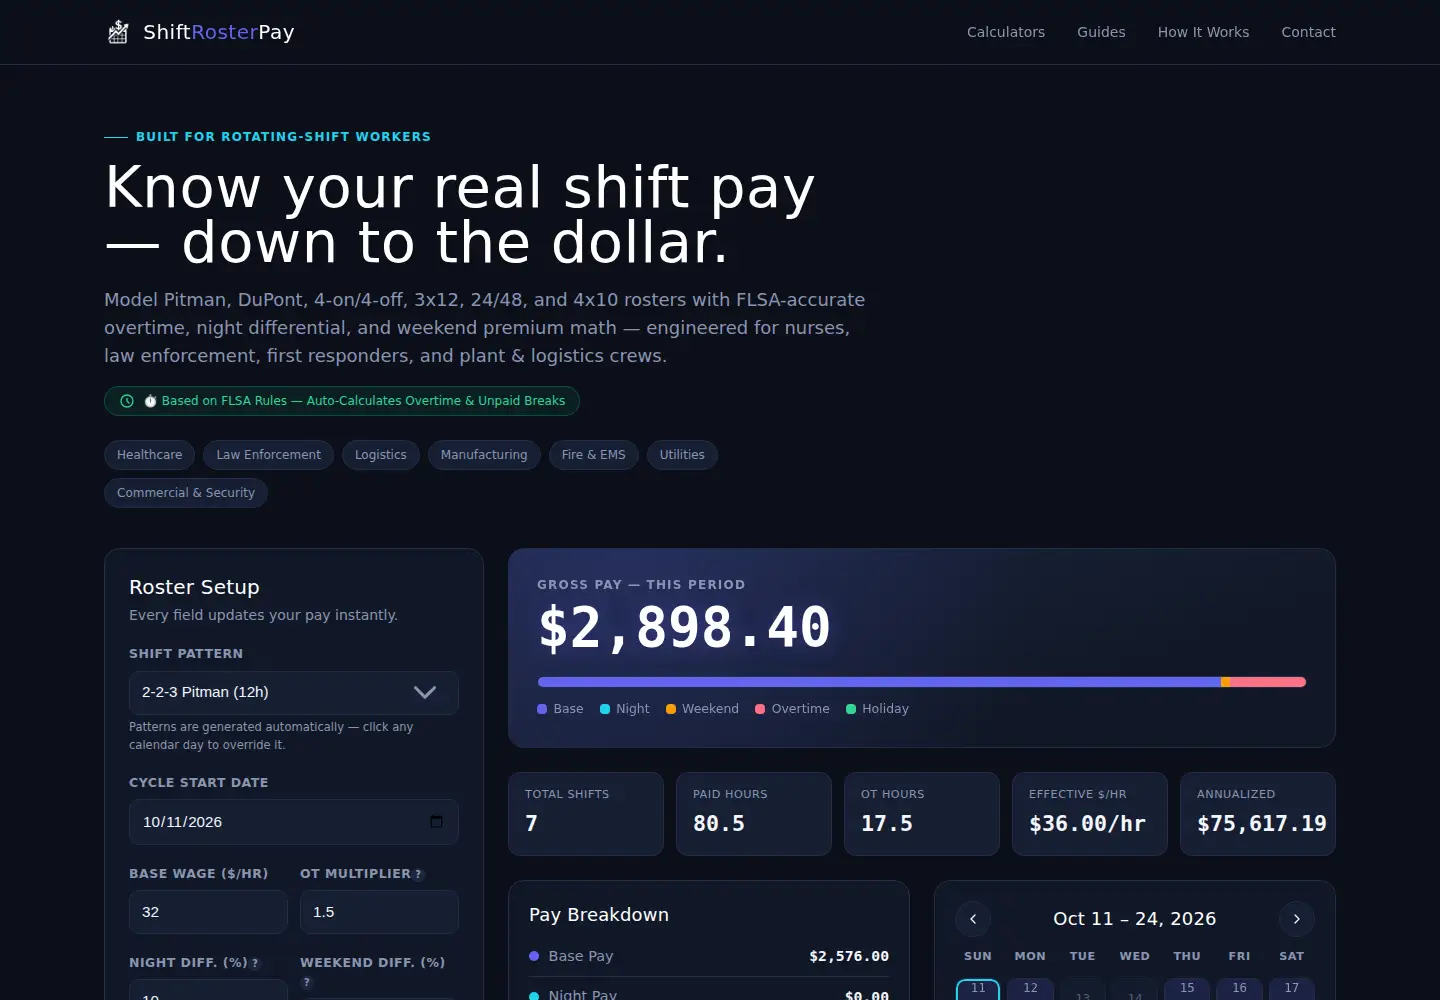Show Weekend Diff. help tooltip icon

(x=307, y=982)
